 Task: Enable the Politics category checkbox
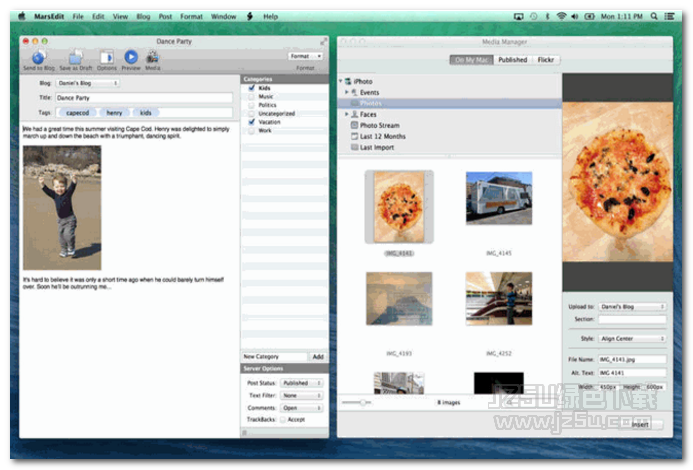(251, 105)
